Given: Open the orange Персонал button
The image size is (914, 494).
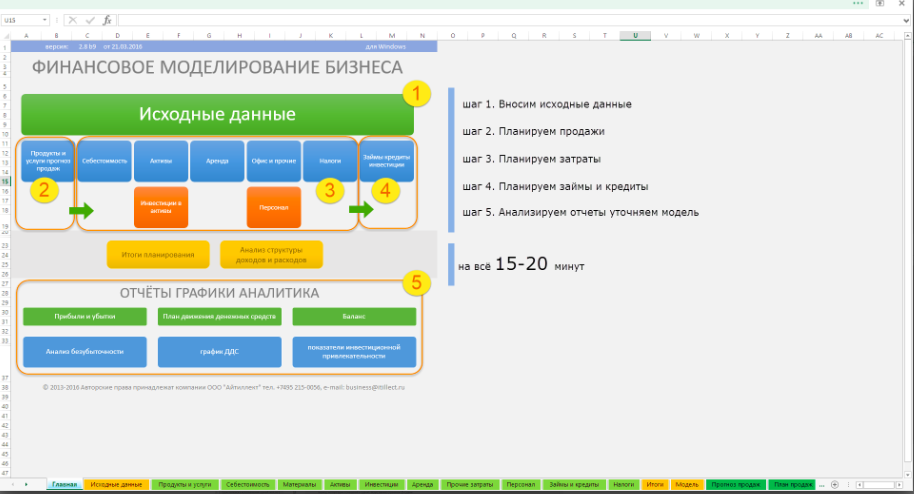Looking at the screenshot, I should coord(274,207).
